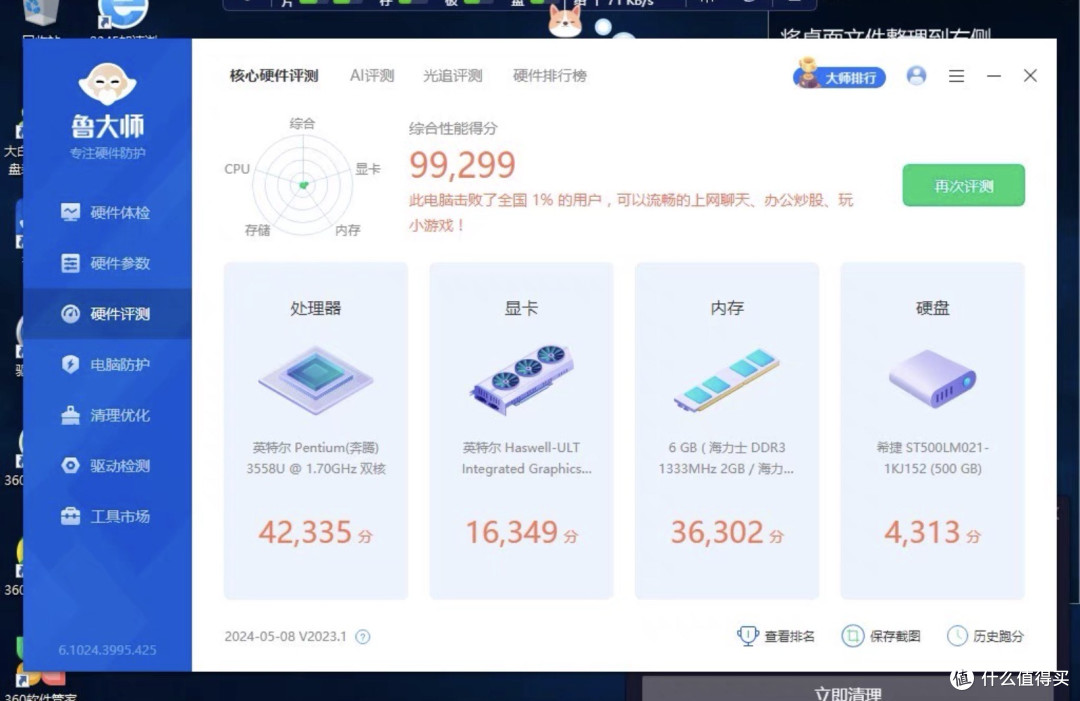Click the 内存 card title
The image size is (1080, 701).
tap(727, 308)
